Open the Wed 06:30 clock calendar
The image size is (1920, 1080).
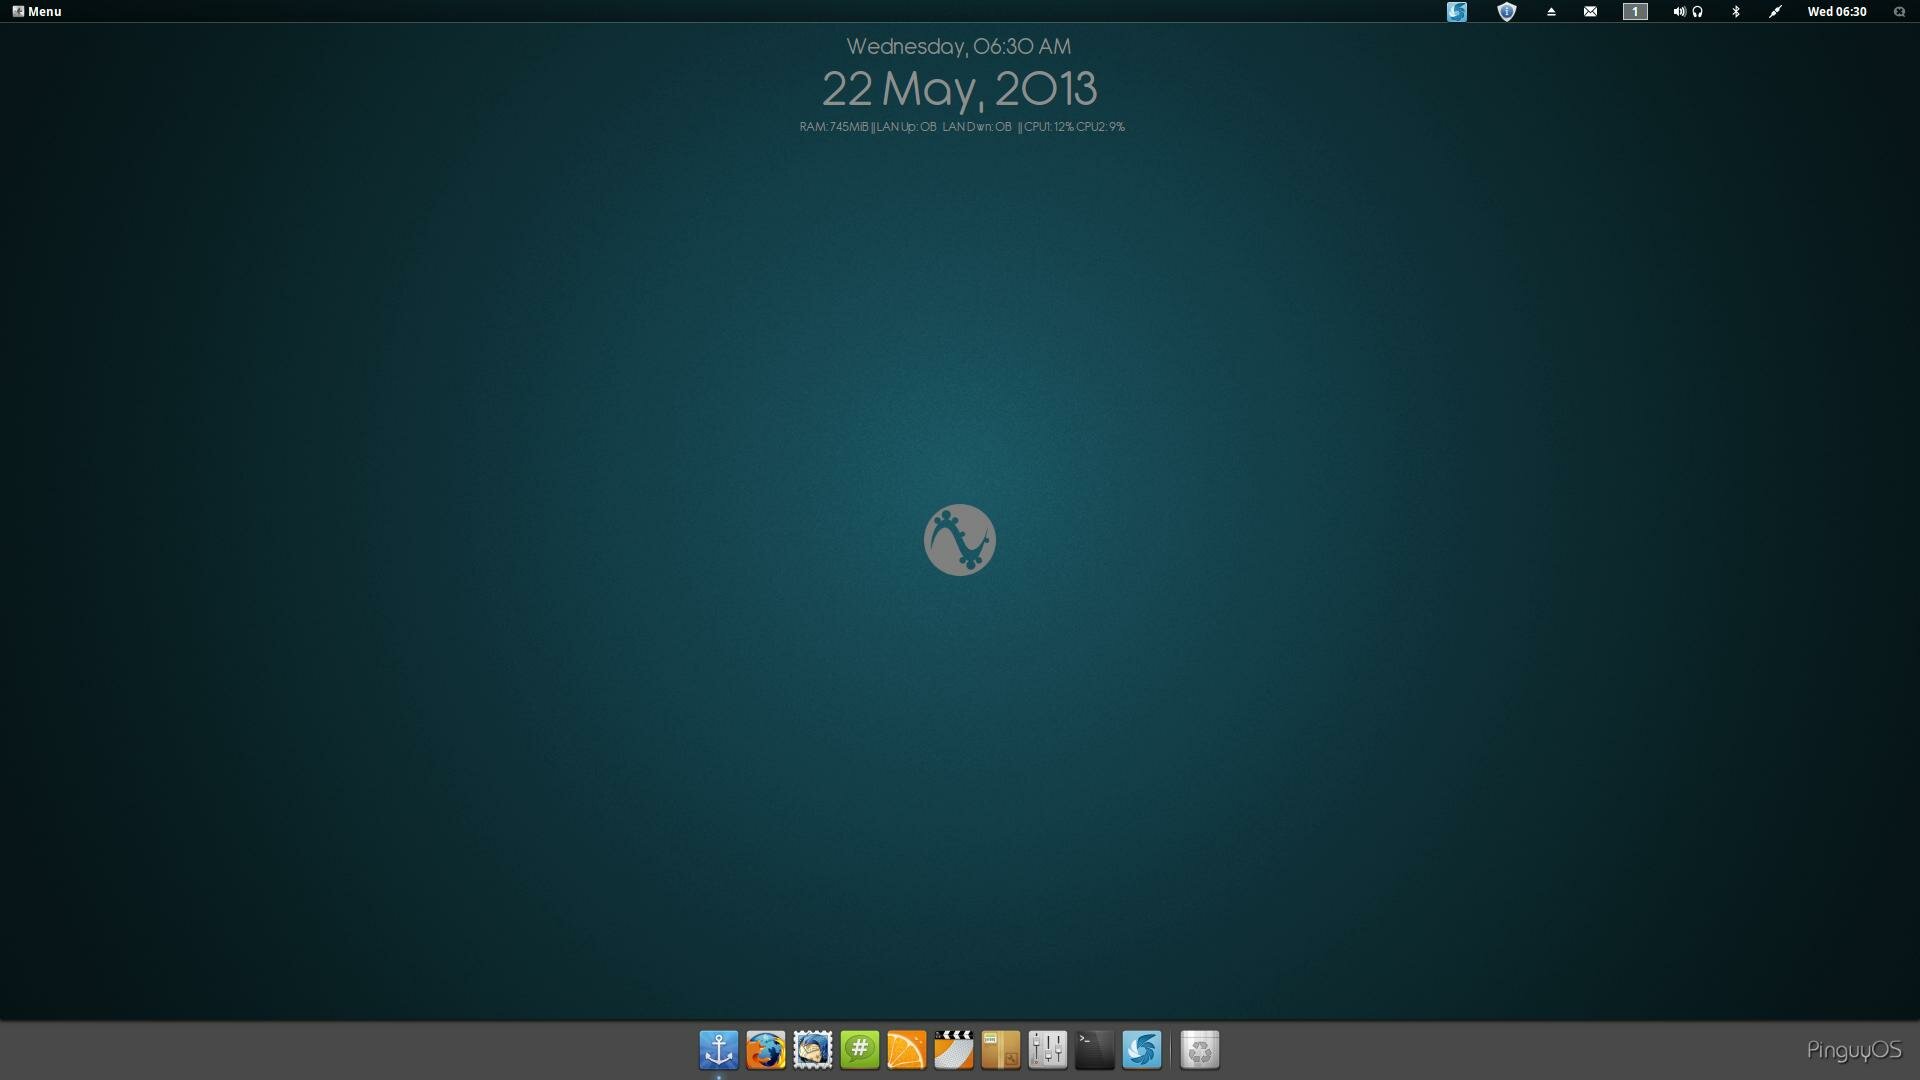(x=1837, y=11)
